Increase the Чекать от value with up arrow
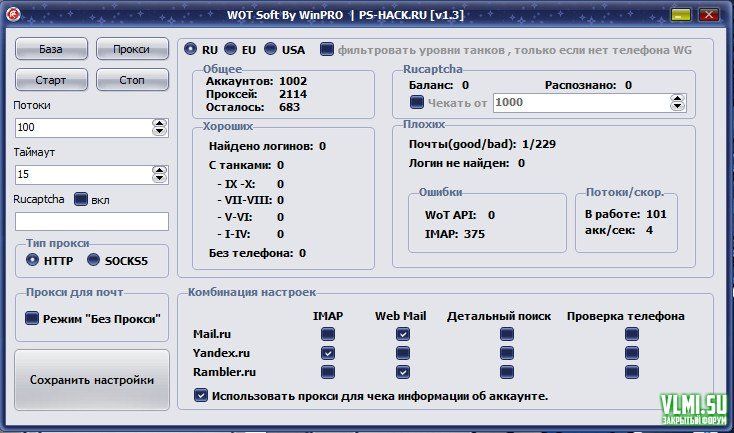Screen dimensions: 734x433 (679, 98)
